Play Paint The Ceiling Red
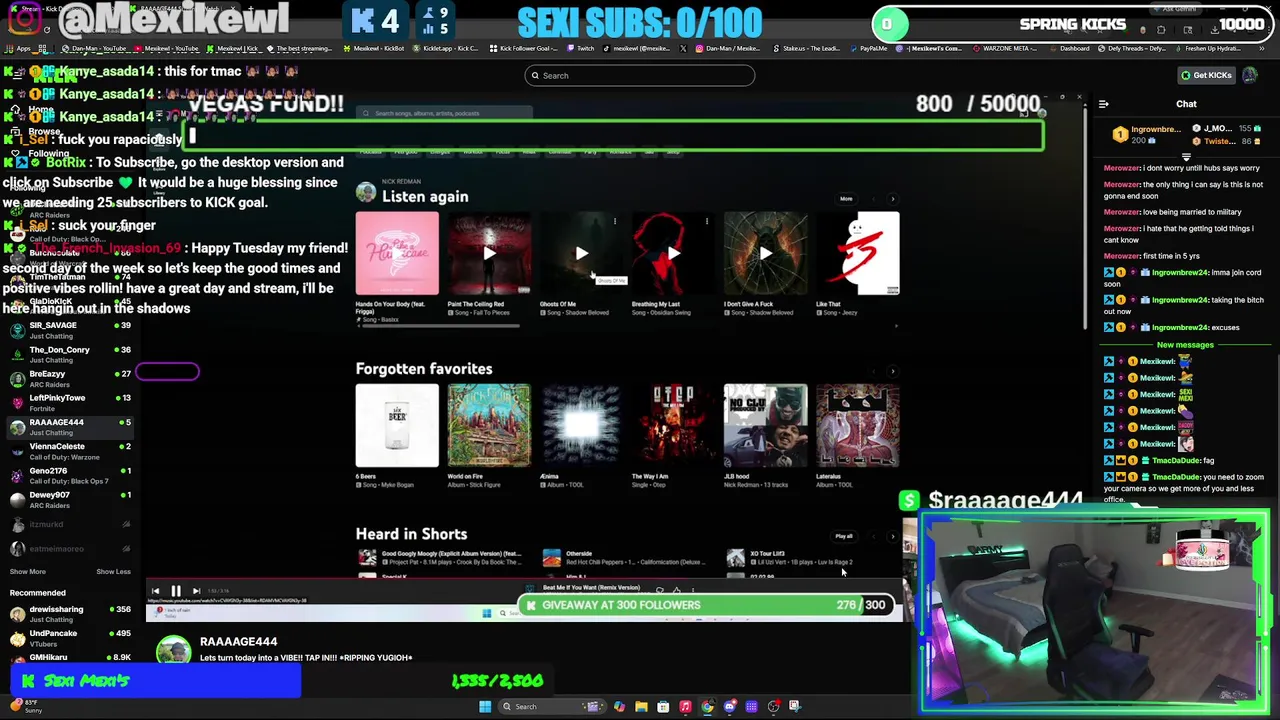Screen dimensions: 1280x720 (489, 254)
